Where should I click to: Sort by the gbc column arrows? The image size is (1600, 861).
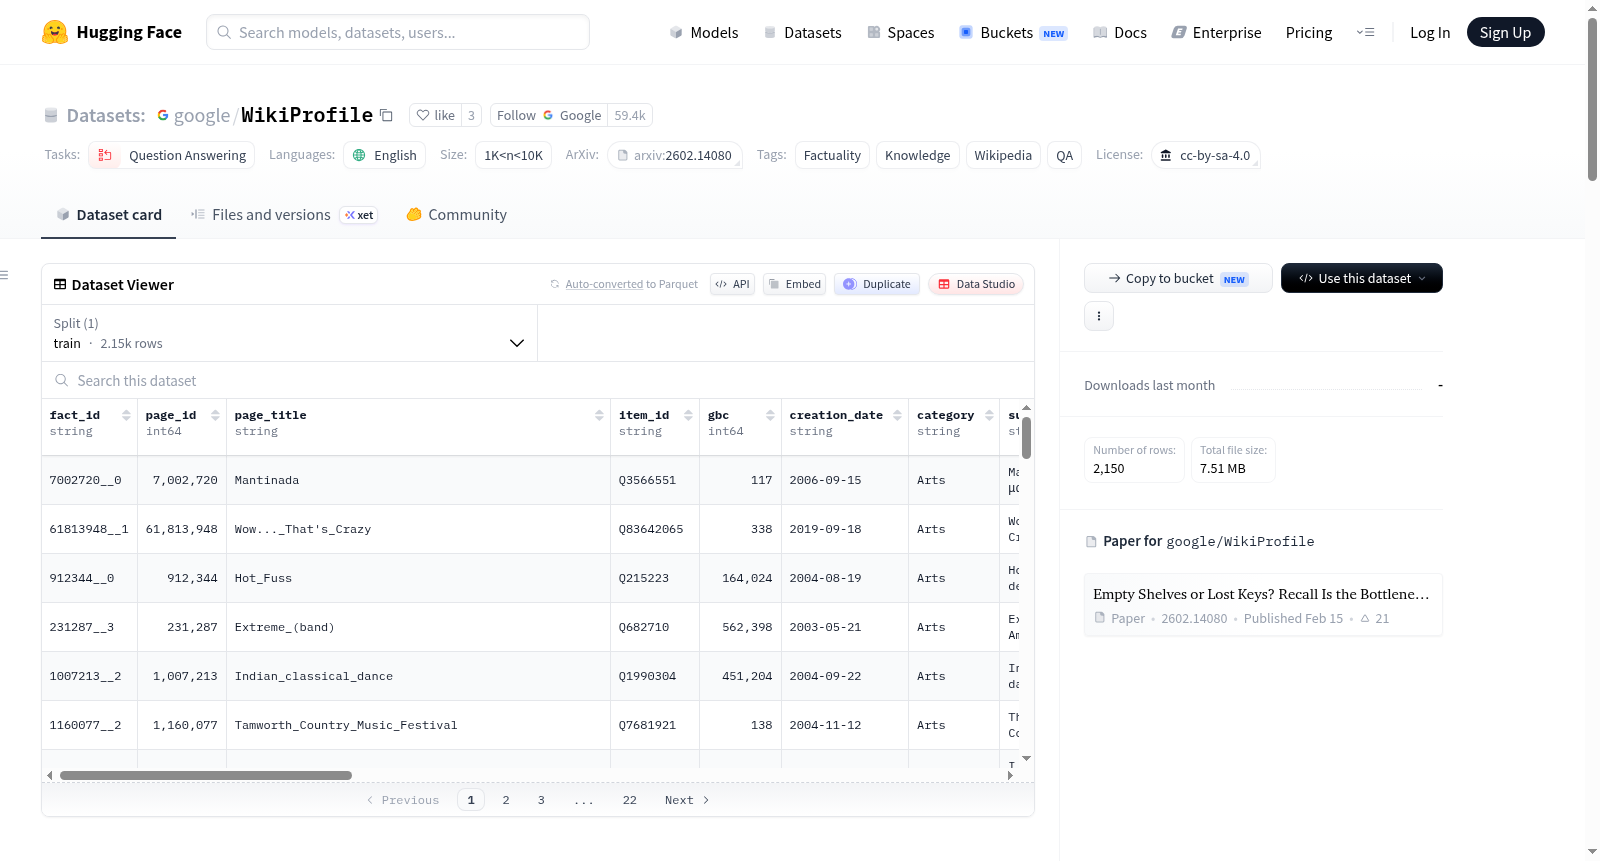(x=770, y=415)
